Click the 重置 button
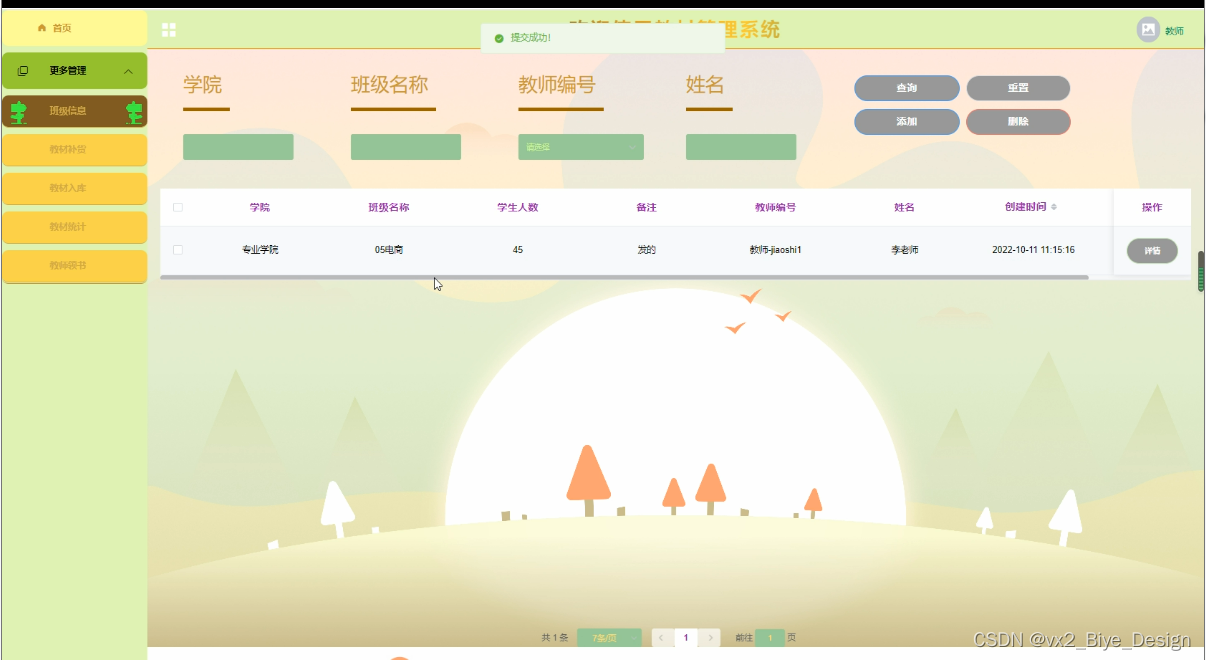The width and height of the screenshot is (1206, 660). pos(1018,88)
